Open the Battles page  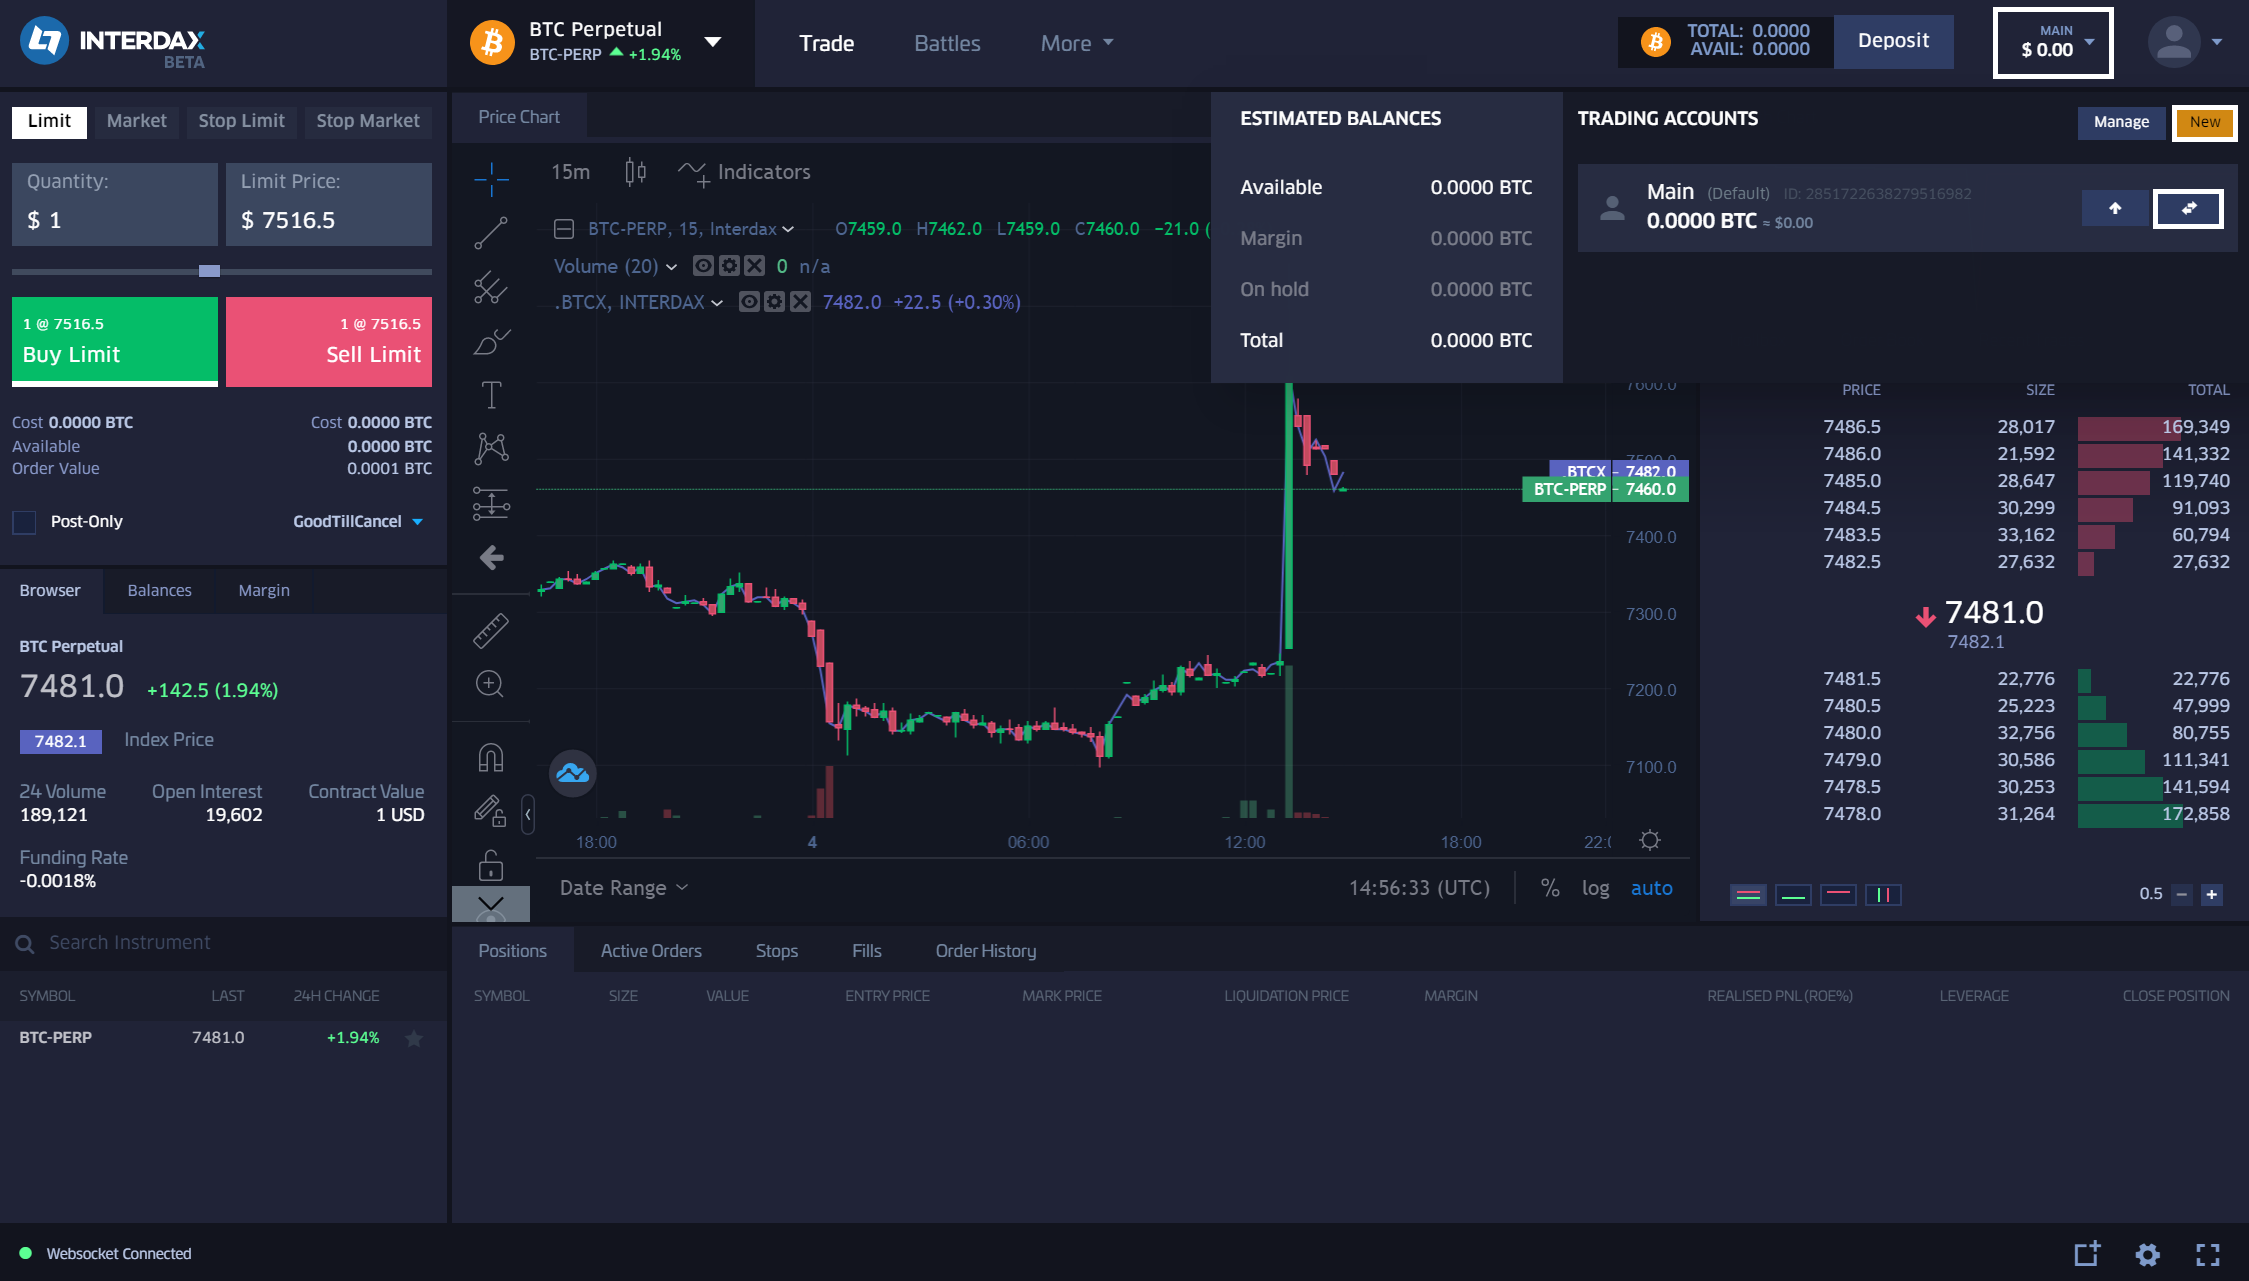[x=947, y=43]
